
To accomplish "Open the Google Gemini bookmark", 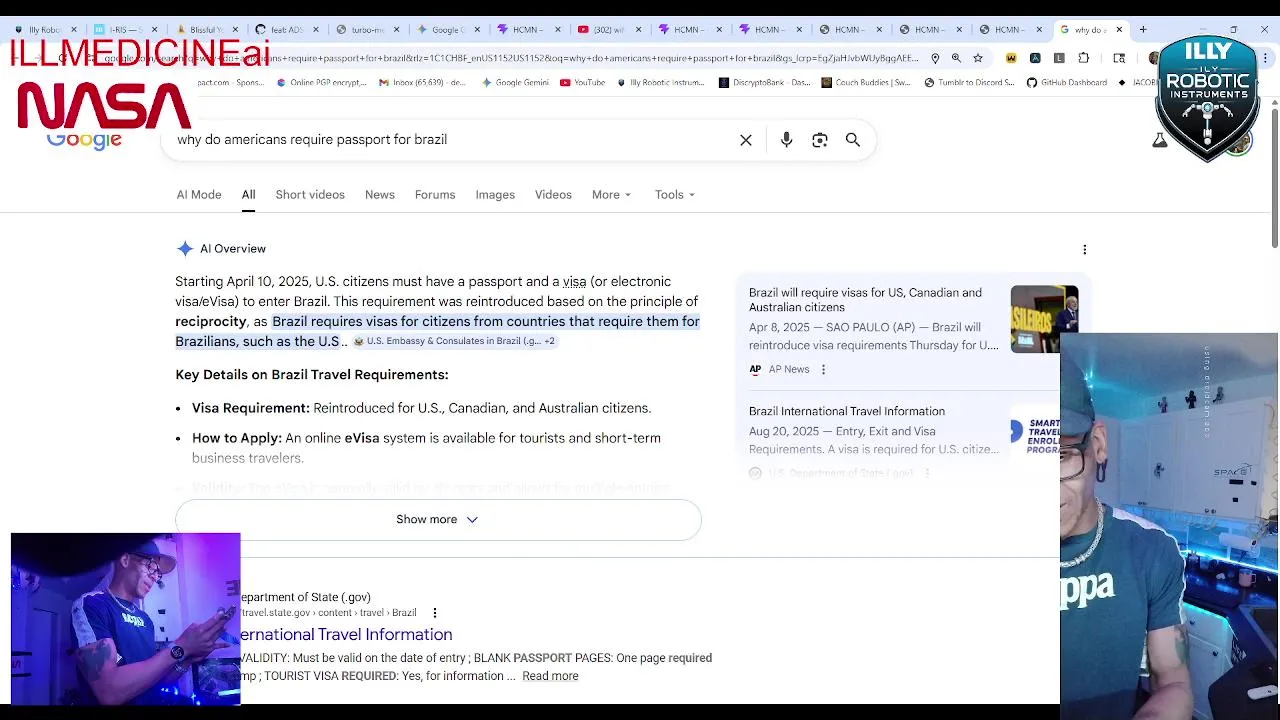I will click(514, 82).
